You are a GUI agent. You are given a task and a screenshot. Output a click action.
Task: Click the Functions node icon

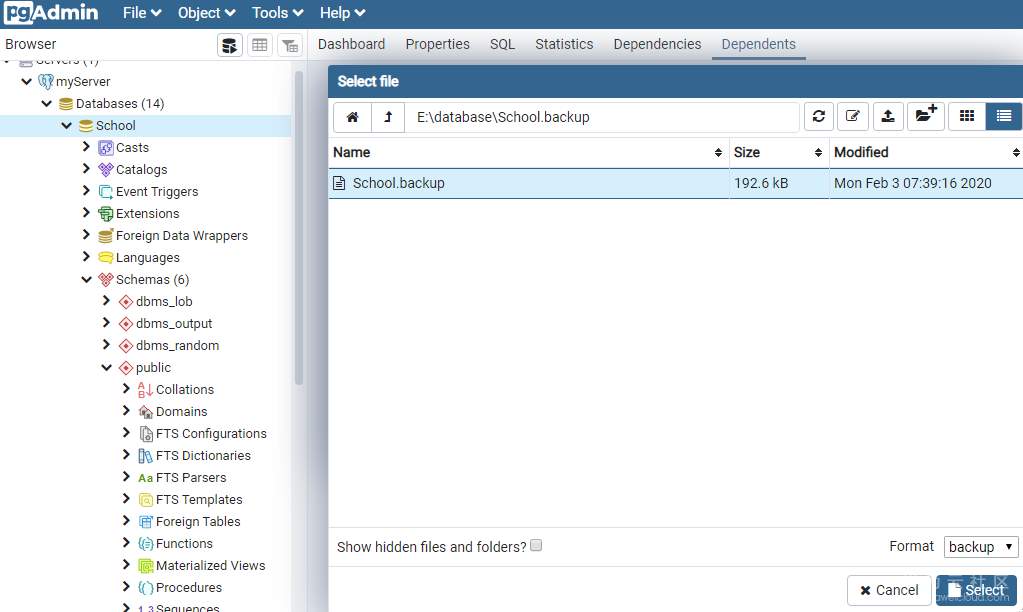(x=145, y=543)
